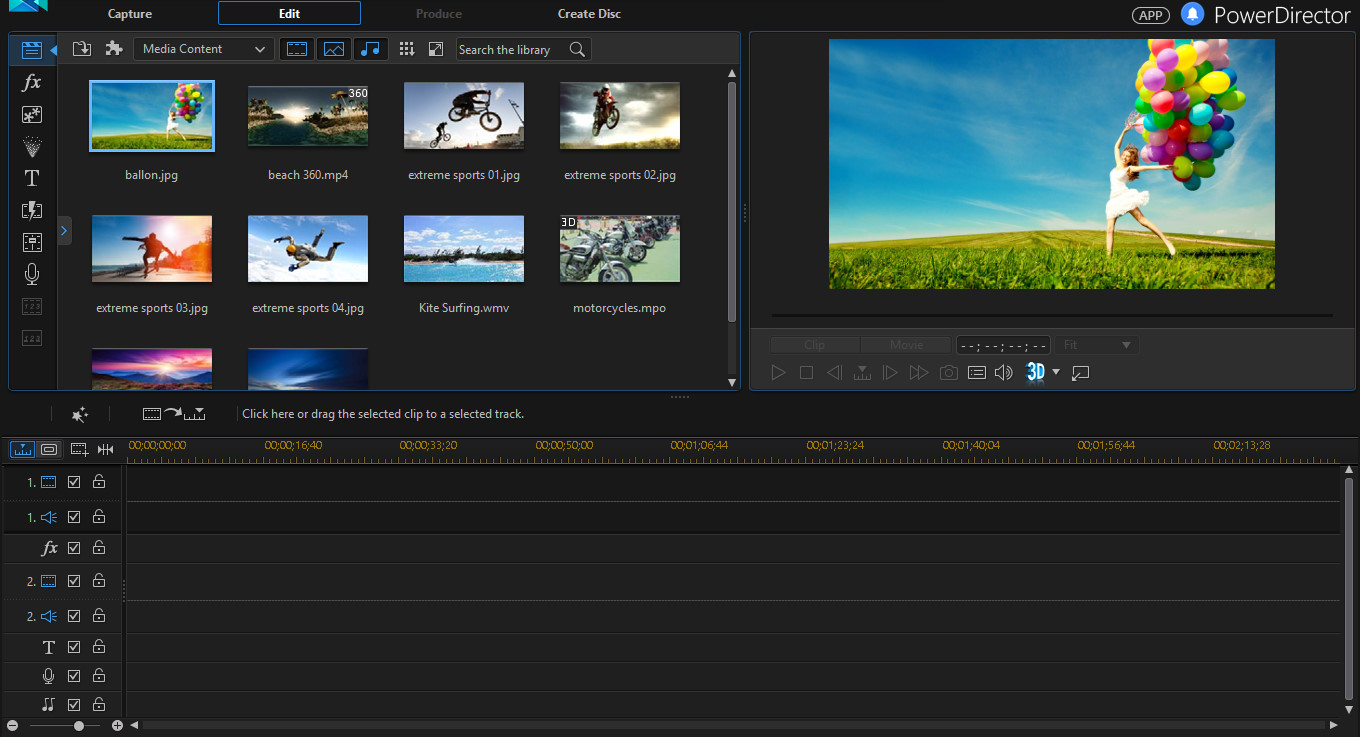Uncheck video track 2 enable checkbox

tap(74, 581)
